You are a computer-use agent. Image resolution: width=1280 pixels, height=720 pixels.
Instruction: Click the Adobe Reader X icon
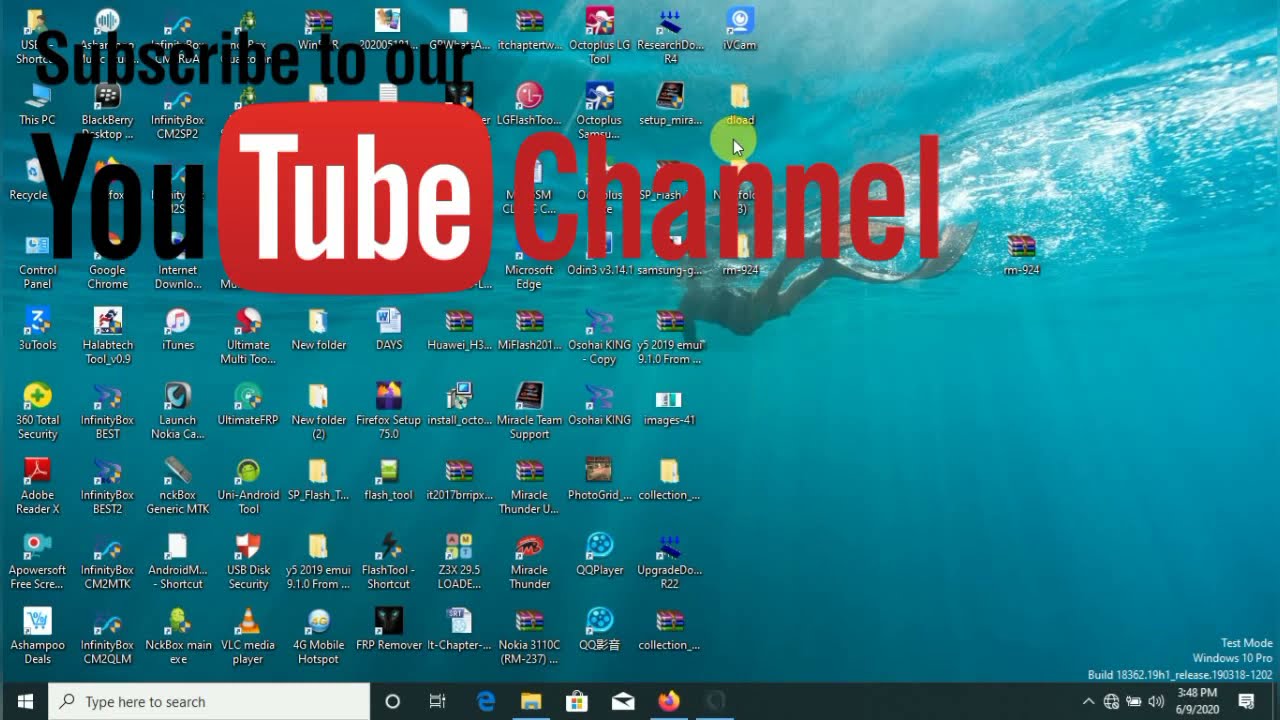tap(37, 486)
